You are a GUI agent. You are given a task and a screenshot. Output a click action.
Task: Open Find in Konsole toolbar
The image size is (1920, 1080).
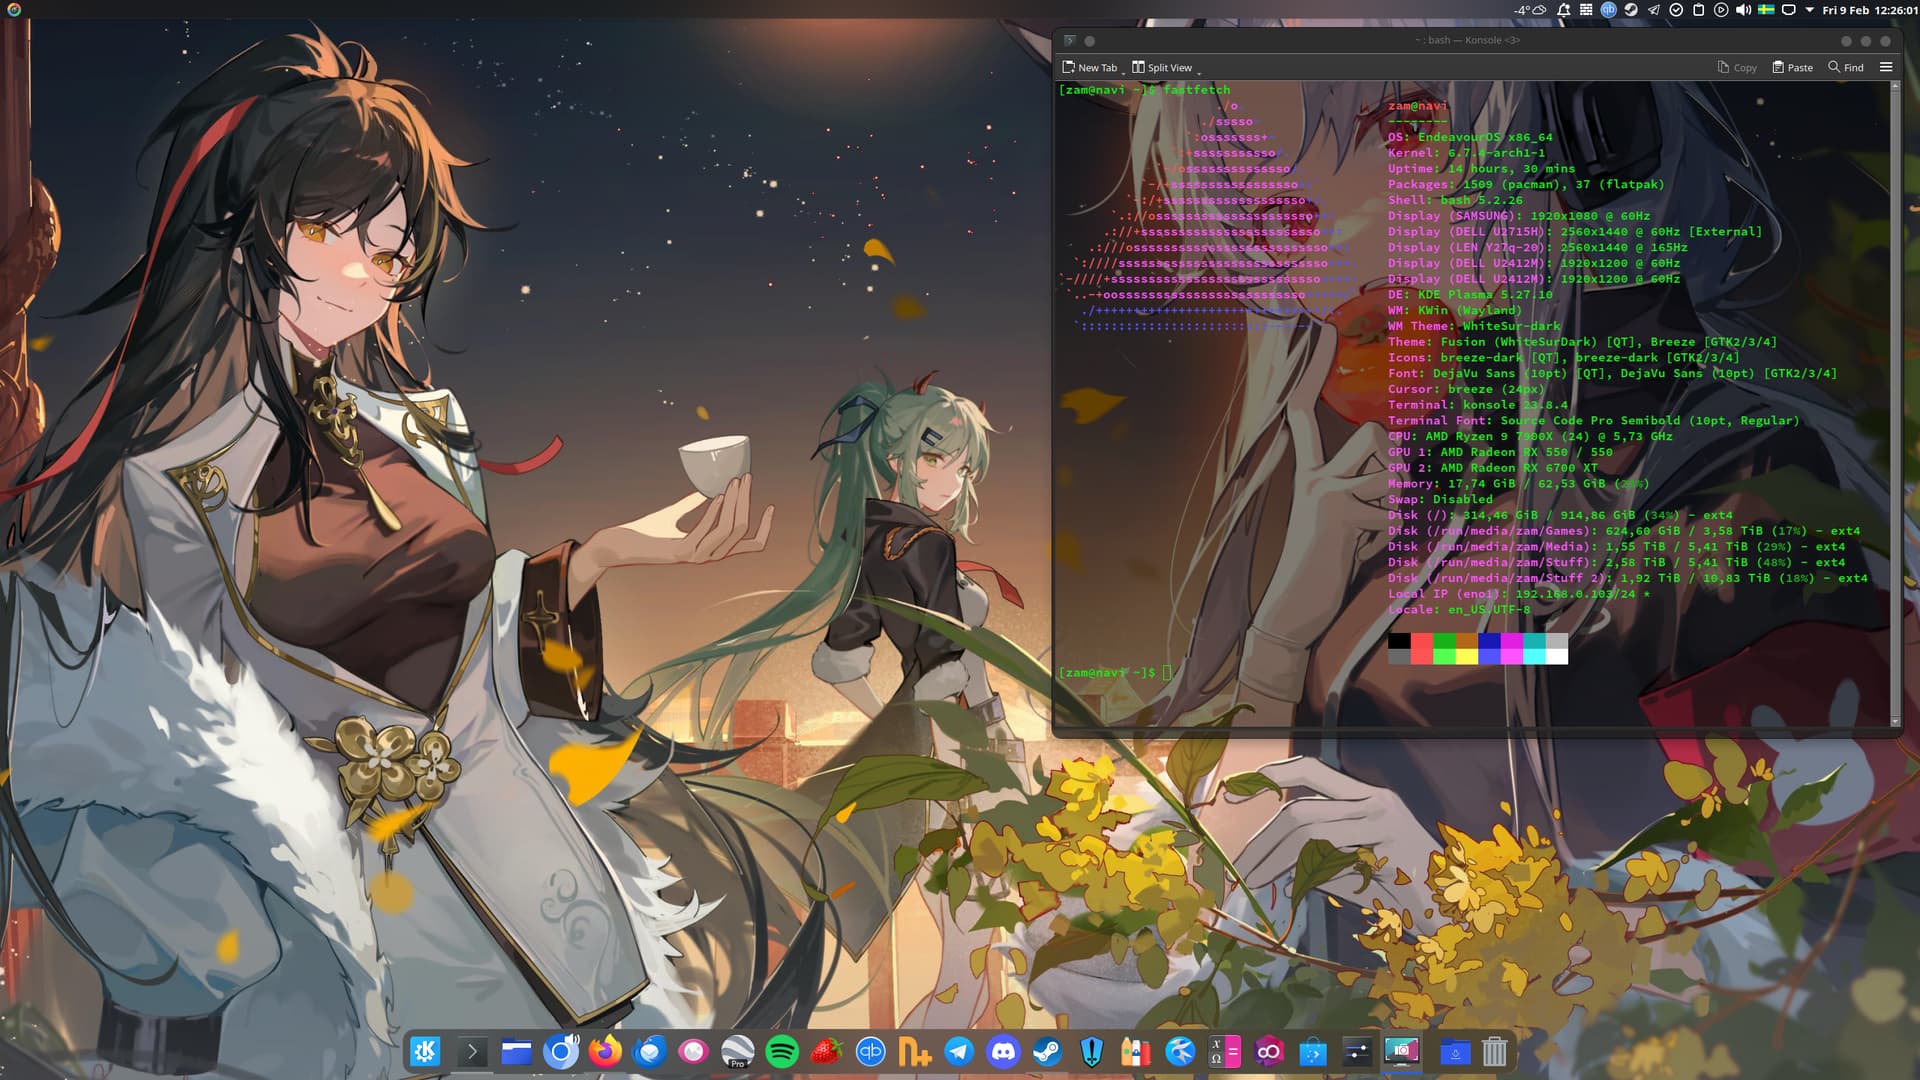coord(1846,67)
